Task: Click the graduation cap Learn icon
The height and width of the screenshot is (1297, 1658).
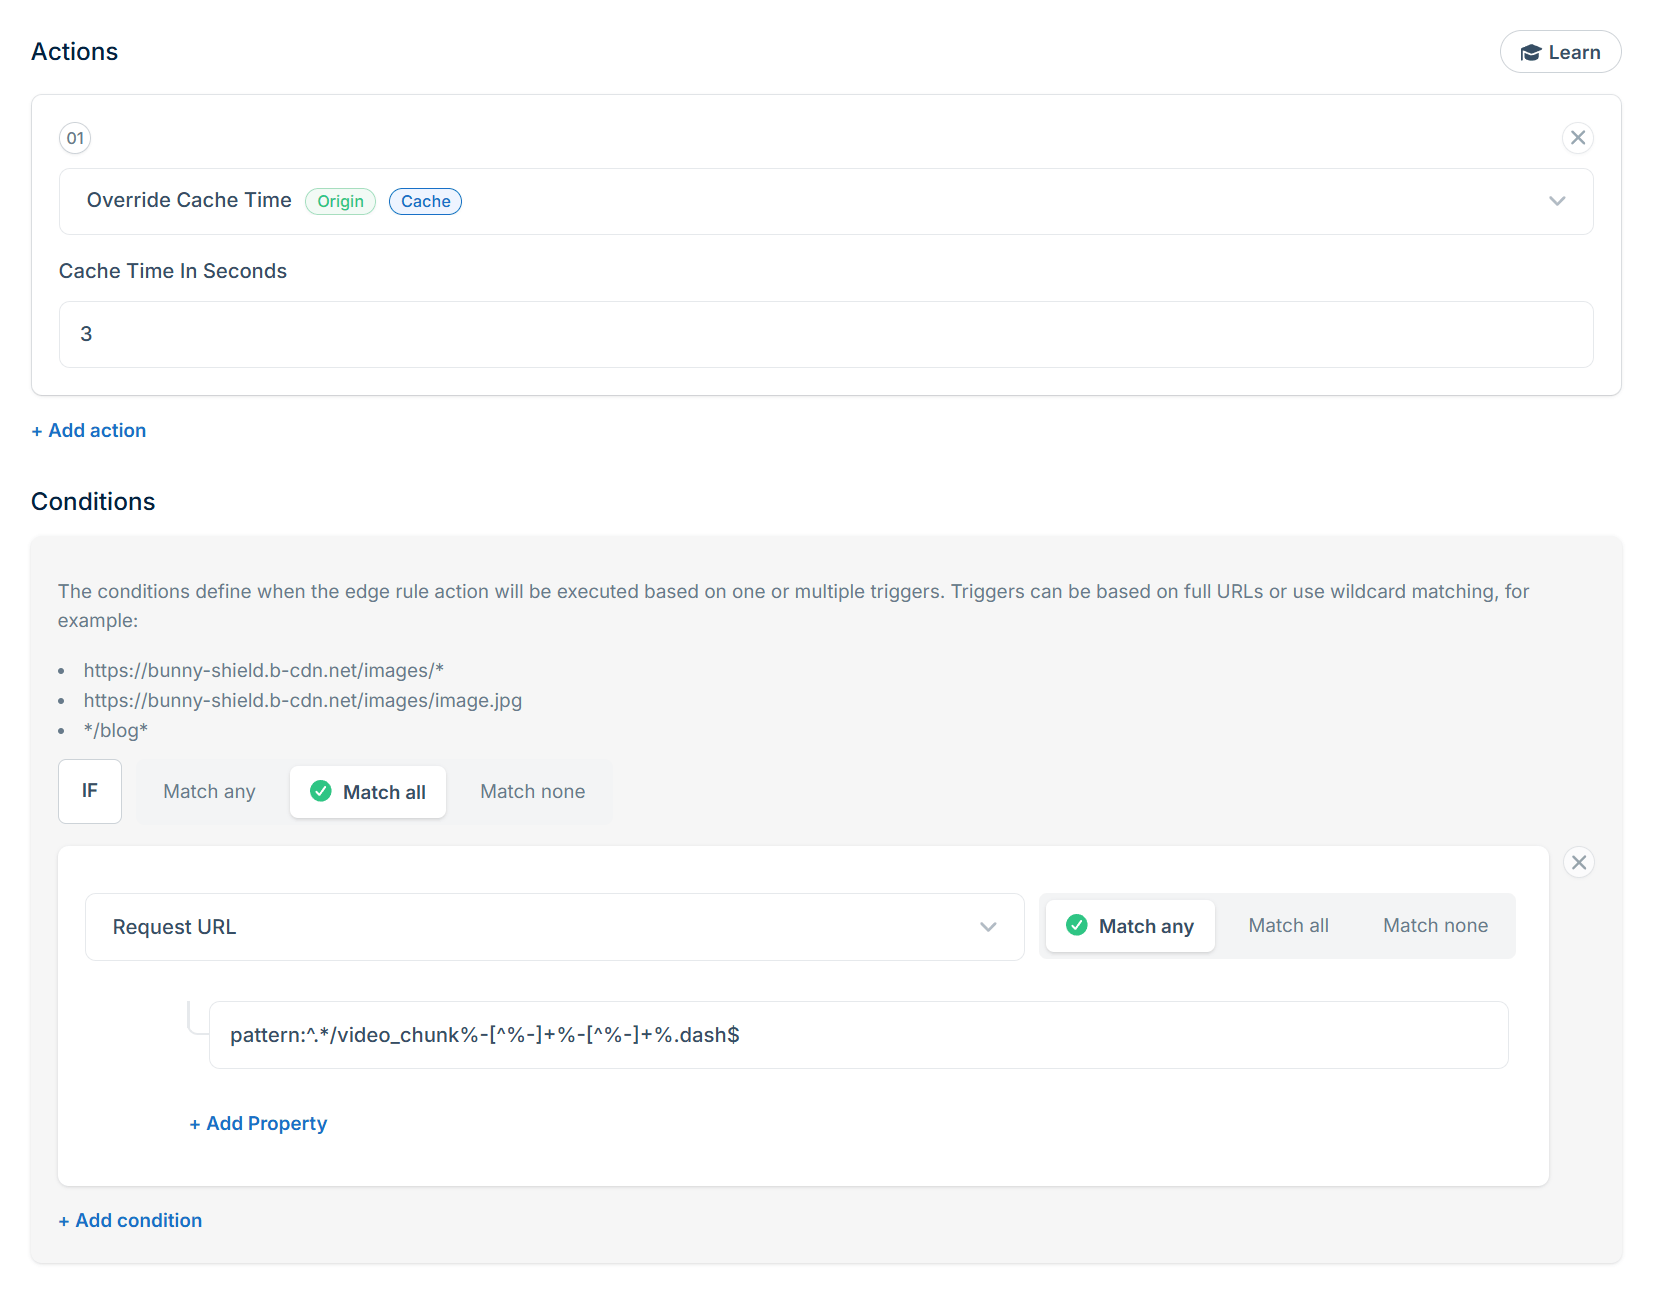Action: (1530, 53)
